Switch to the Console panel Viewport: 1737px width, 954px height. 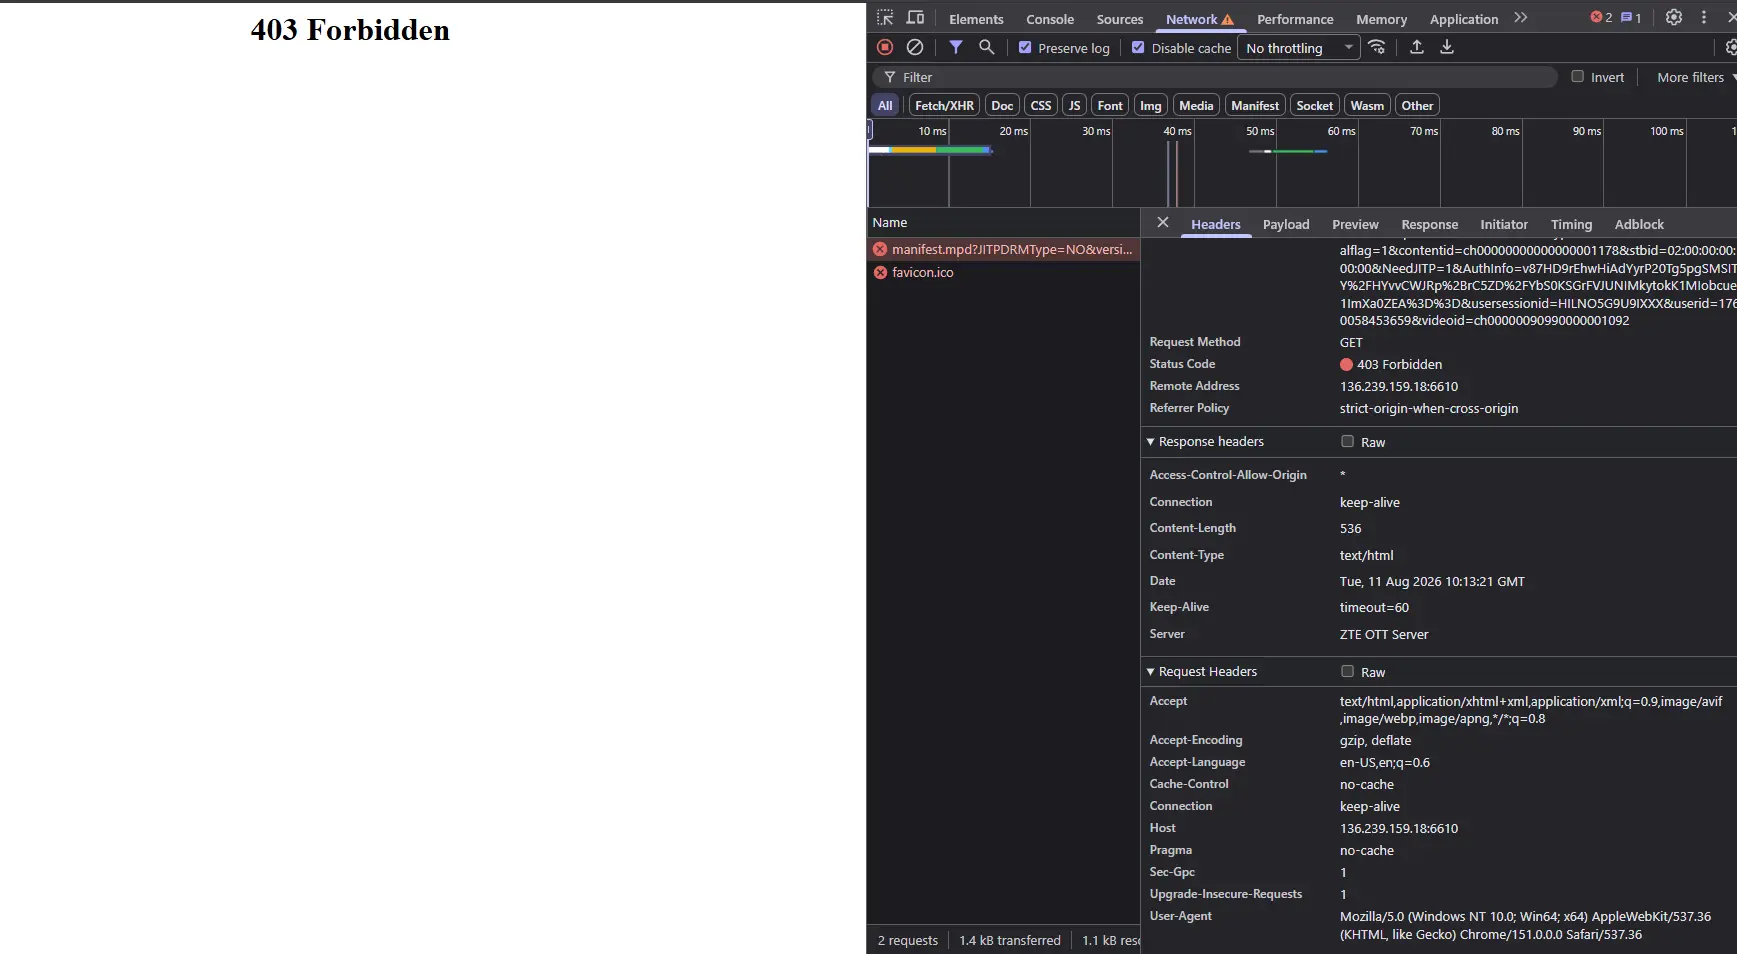(1050, 19)
